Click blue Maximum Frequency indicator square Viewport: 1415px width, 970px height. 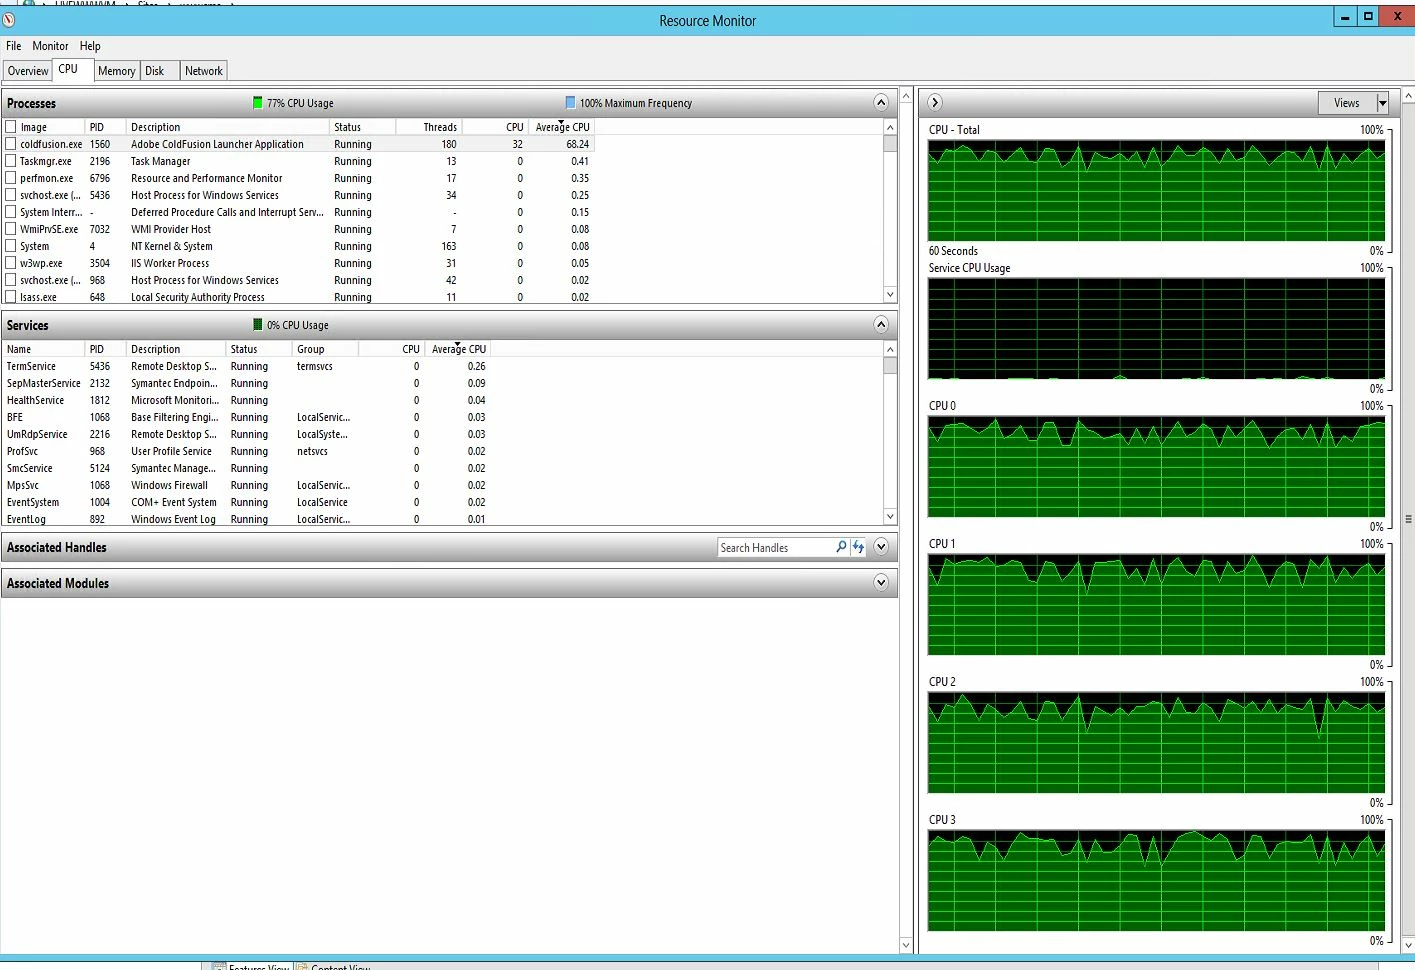[570, 102]
